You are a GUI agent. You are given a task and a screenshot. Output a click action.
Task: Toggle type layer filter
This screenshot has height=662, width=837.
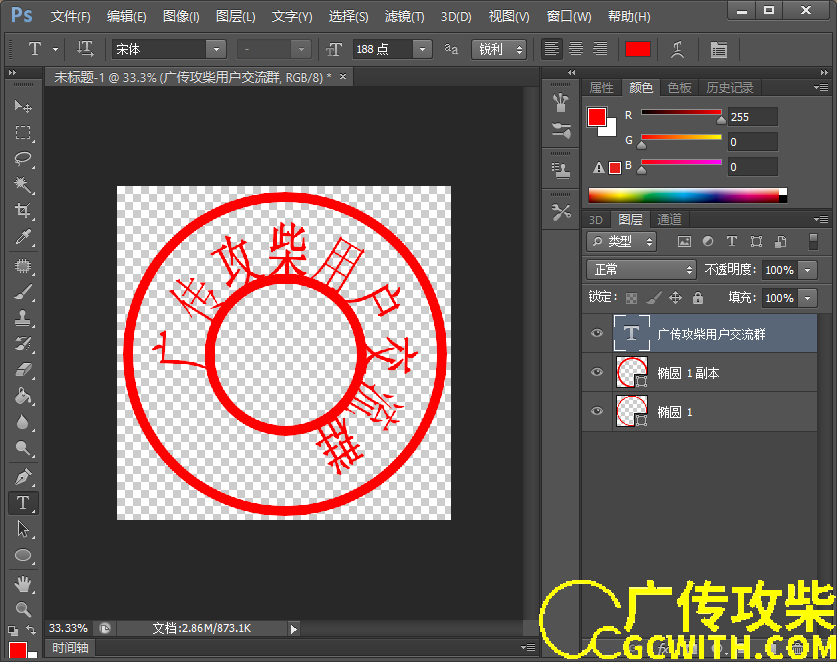coord(732,241)
